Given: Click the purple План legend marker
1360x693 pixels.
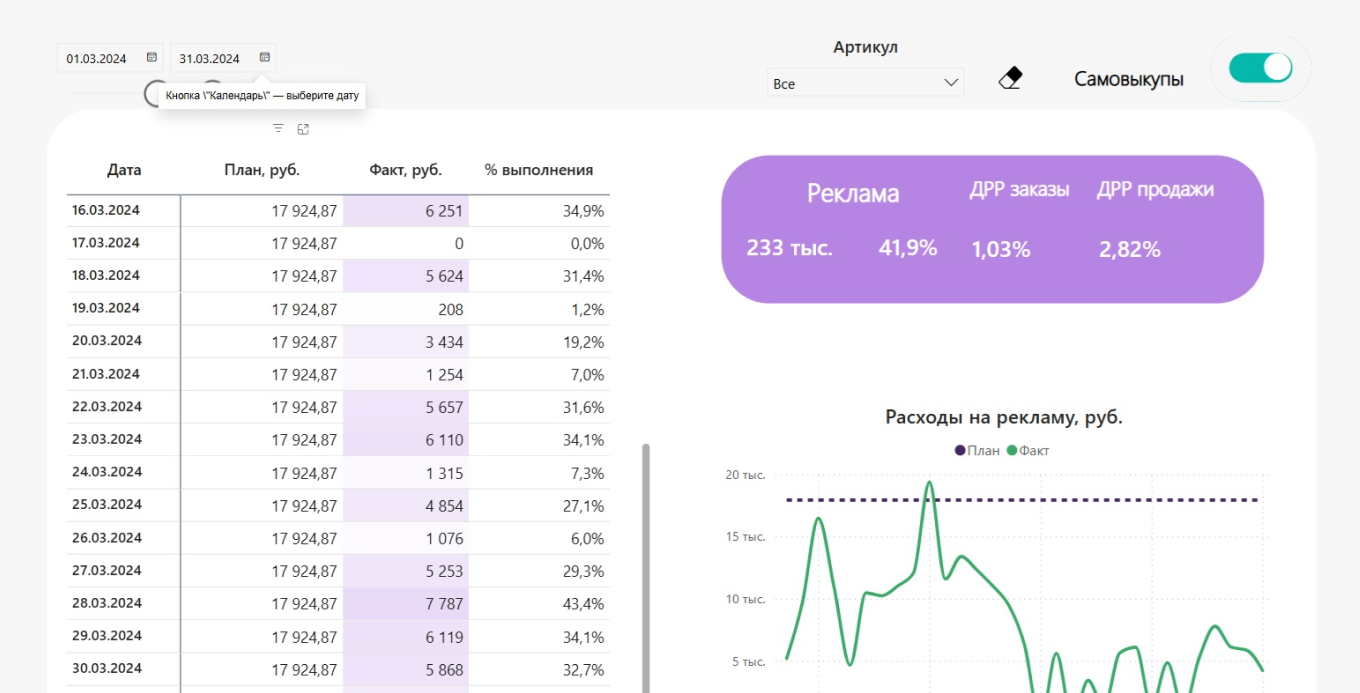Looking at the screenshot, I should (961, 451).
